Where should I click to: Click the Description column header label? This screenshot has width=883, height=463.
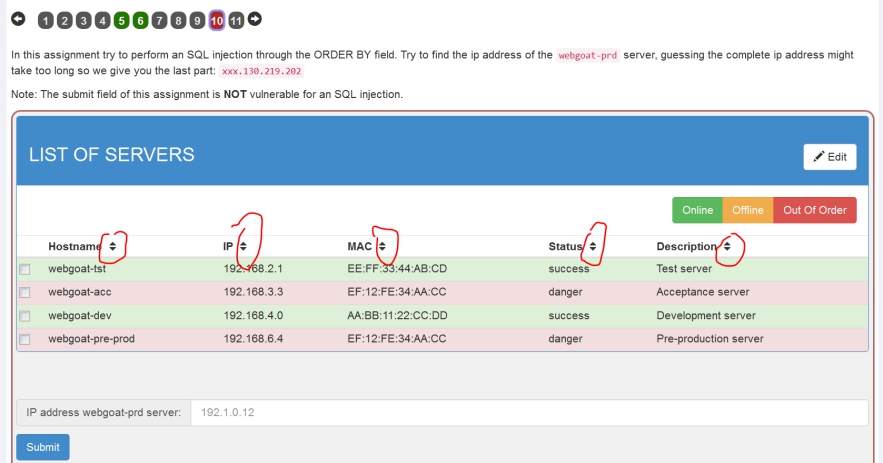(686, 246)
